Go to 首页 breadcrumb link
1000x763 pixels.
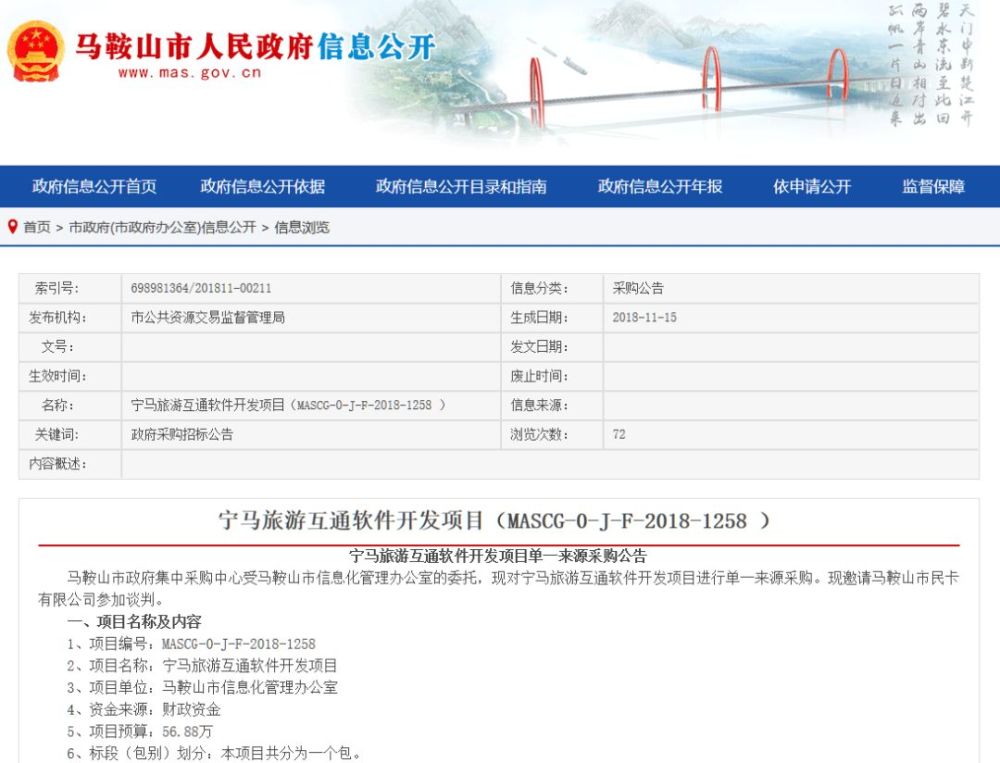click(37, 227)
